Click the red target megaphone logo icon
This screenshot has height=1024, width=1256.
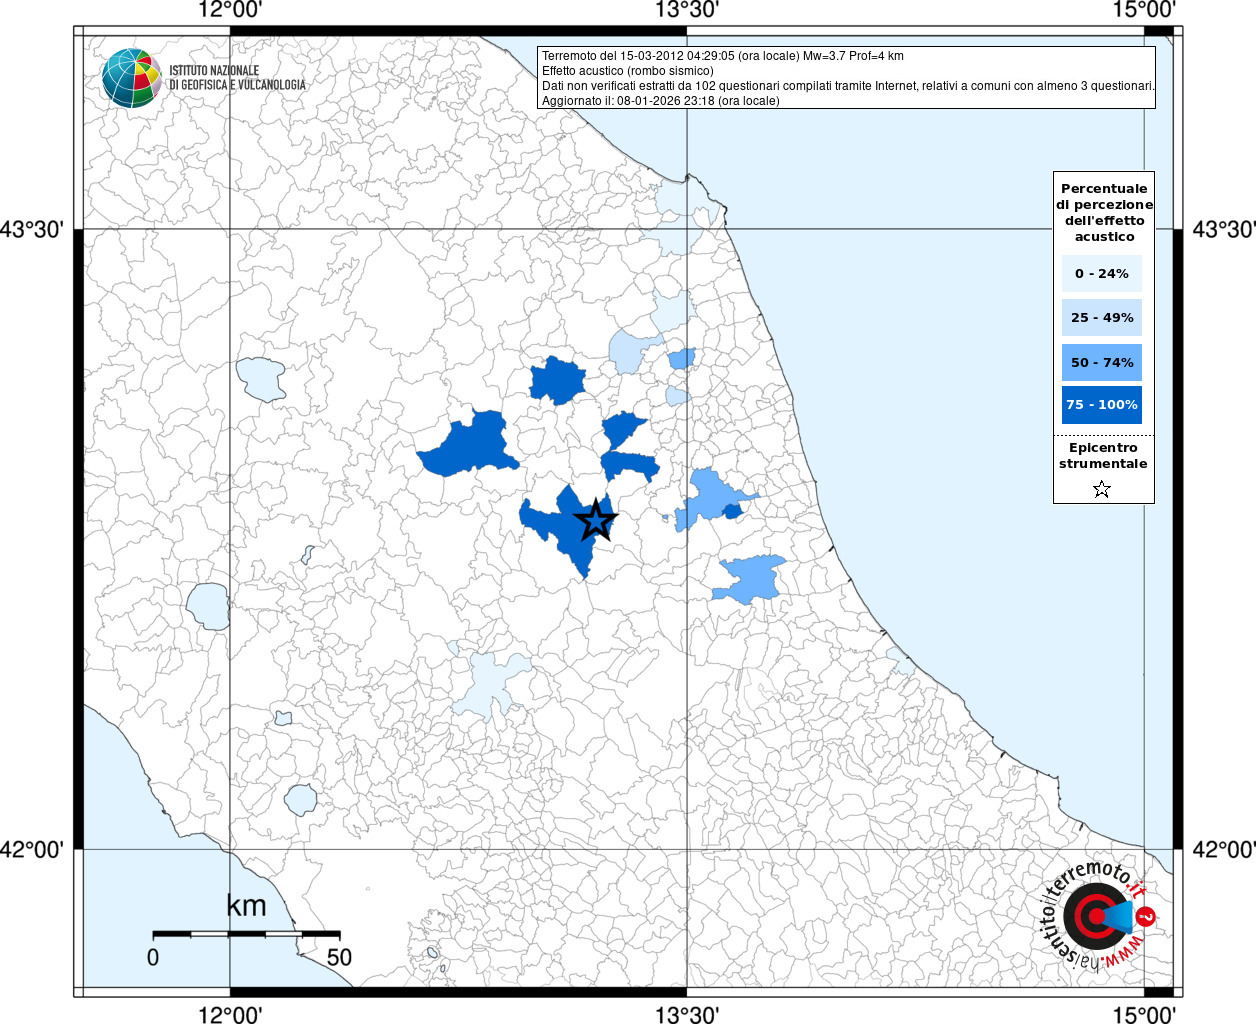[1096, 916]
